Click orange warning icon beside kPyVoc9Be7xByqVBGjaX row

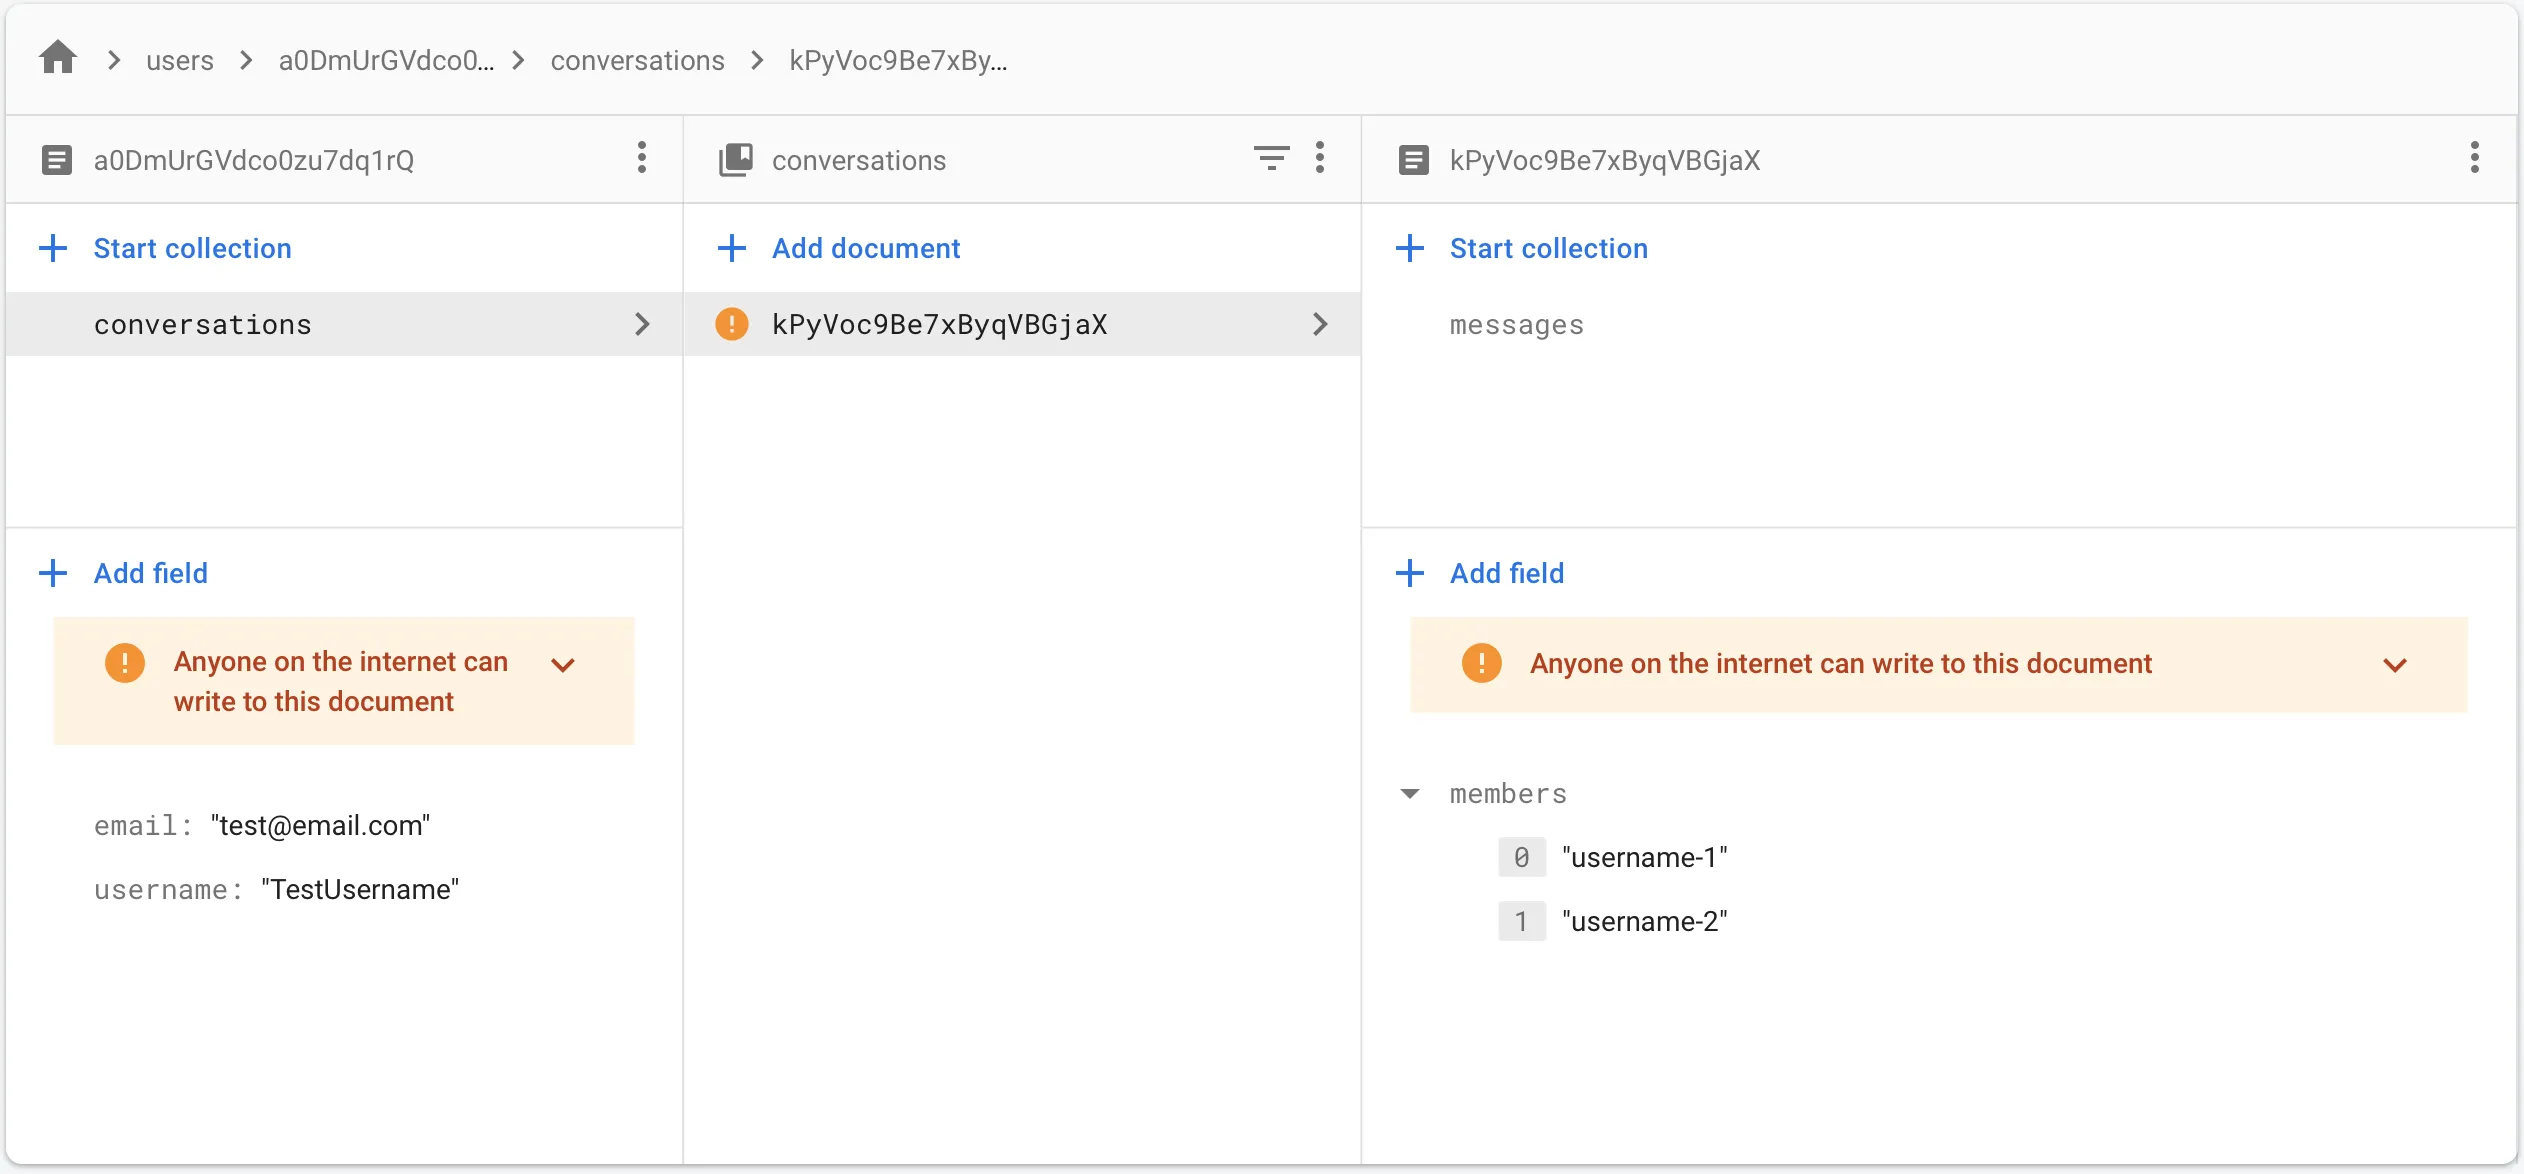click(732, 324)
